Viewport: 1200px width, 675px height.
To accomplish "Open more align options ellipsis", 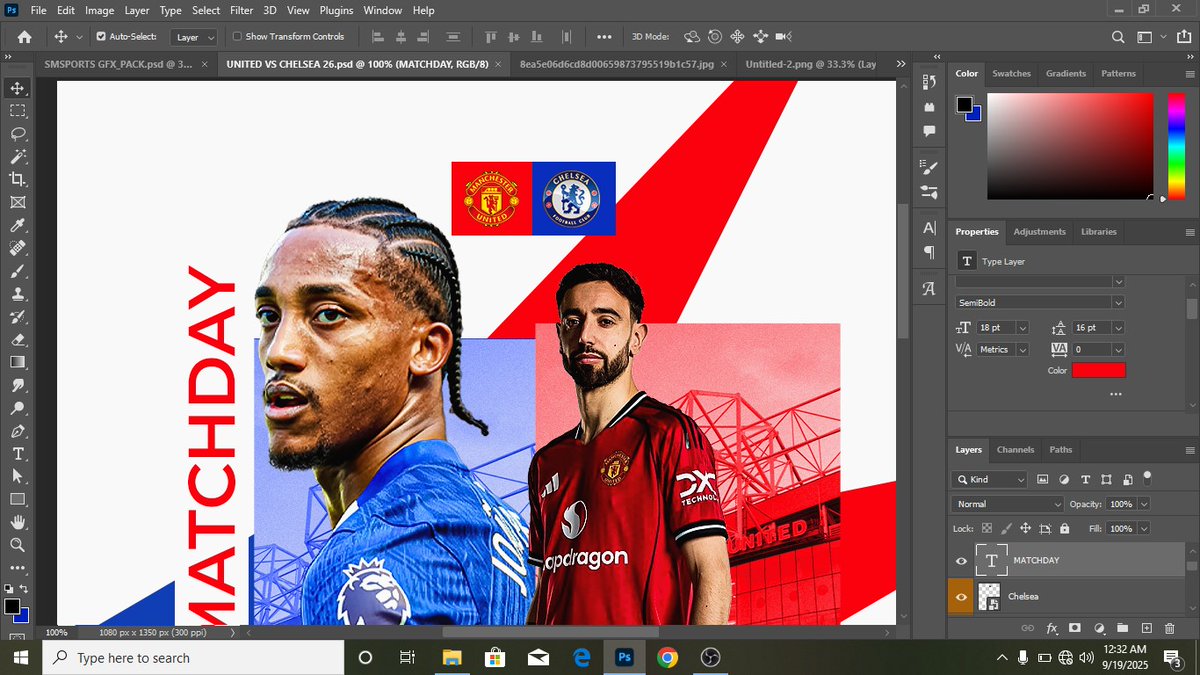I will [604, 37].
